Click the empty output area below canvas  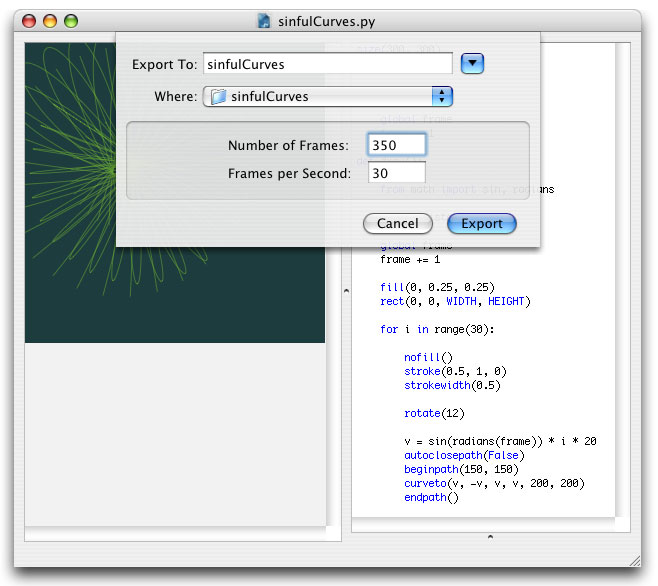point(175,434)
